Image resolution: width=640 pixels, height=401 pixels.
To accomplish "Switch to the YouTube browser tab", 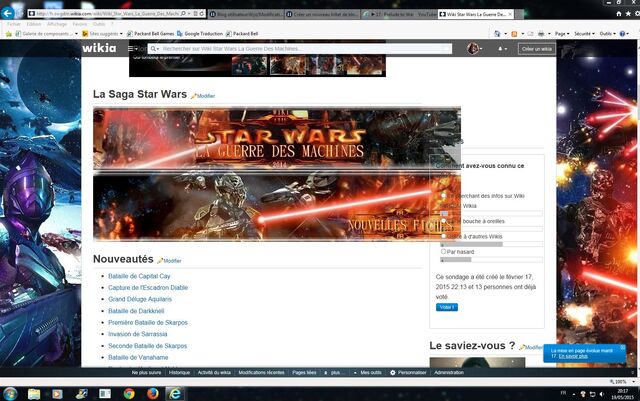I will tap(399, 14).
